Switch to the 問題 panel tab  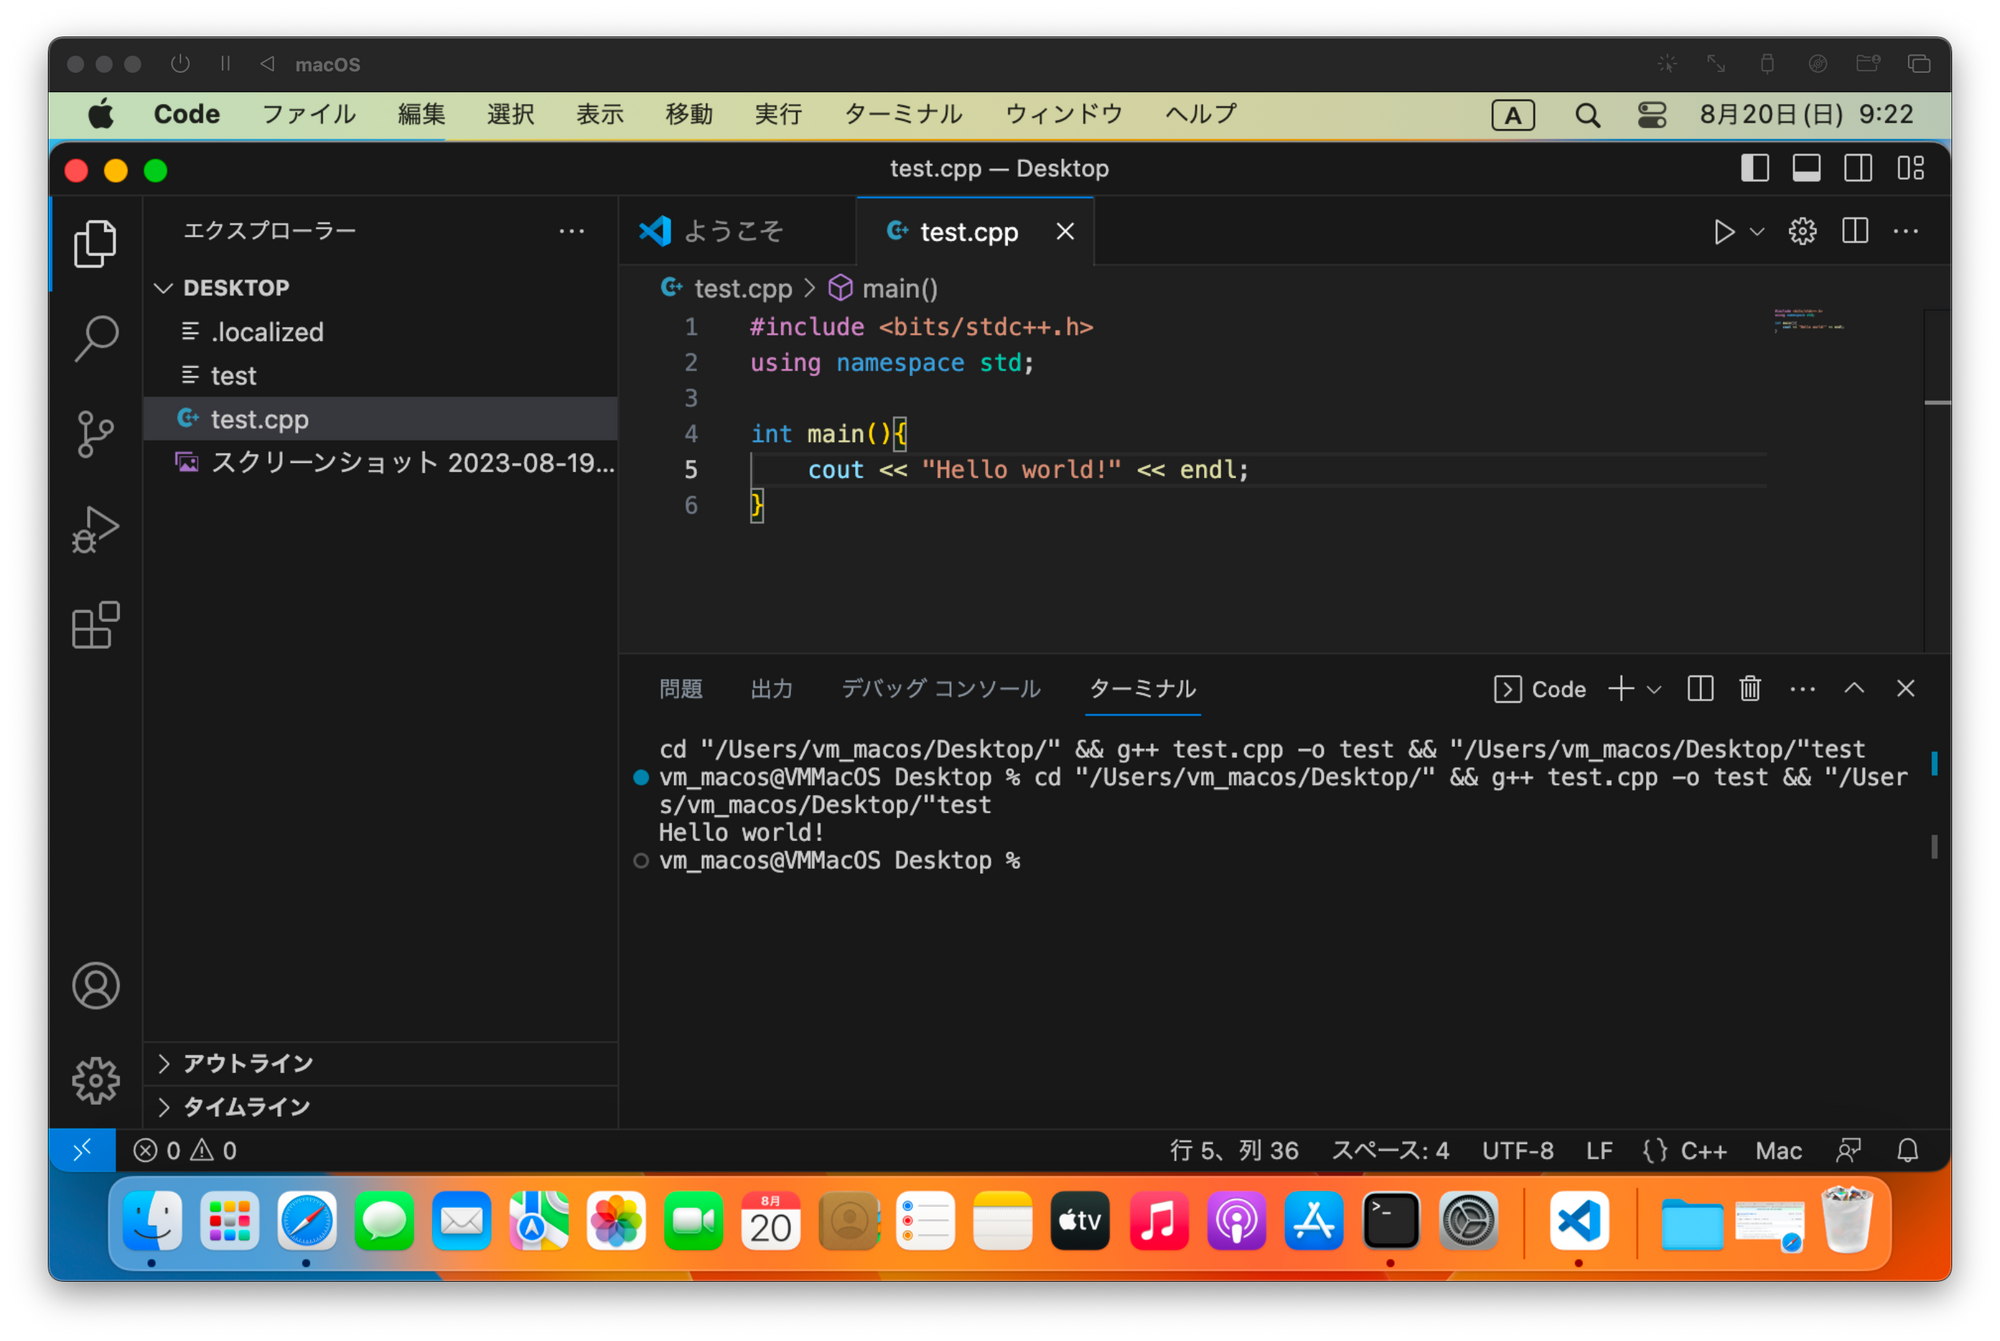tap(681, 689)
